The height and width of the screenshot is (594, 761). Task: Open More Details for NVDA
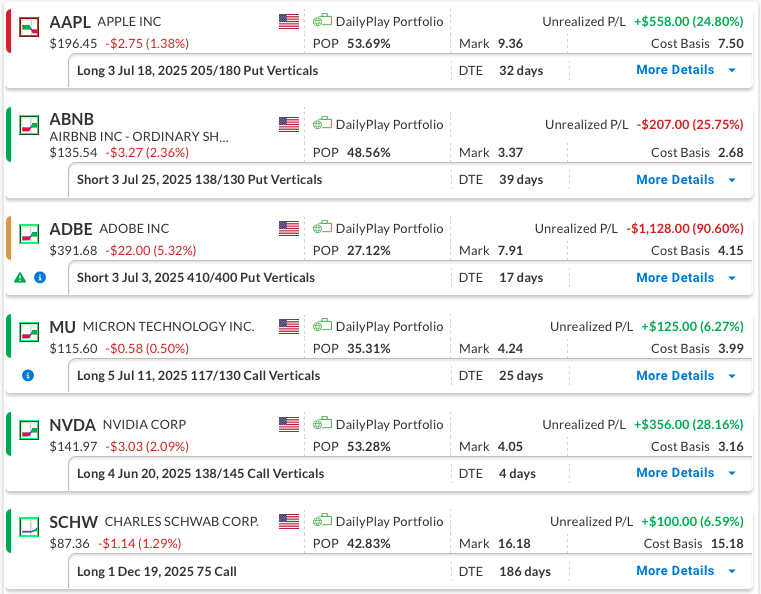click(x=675, y=473)
